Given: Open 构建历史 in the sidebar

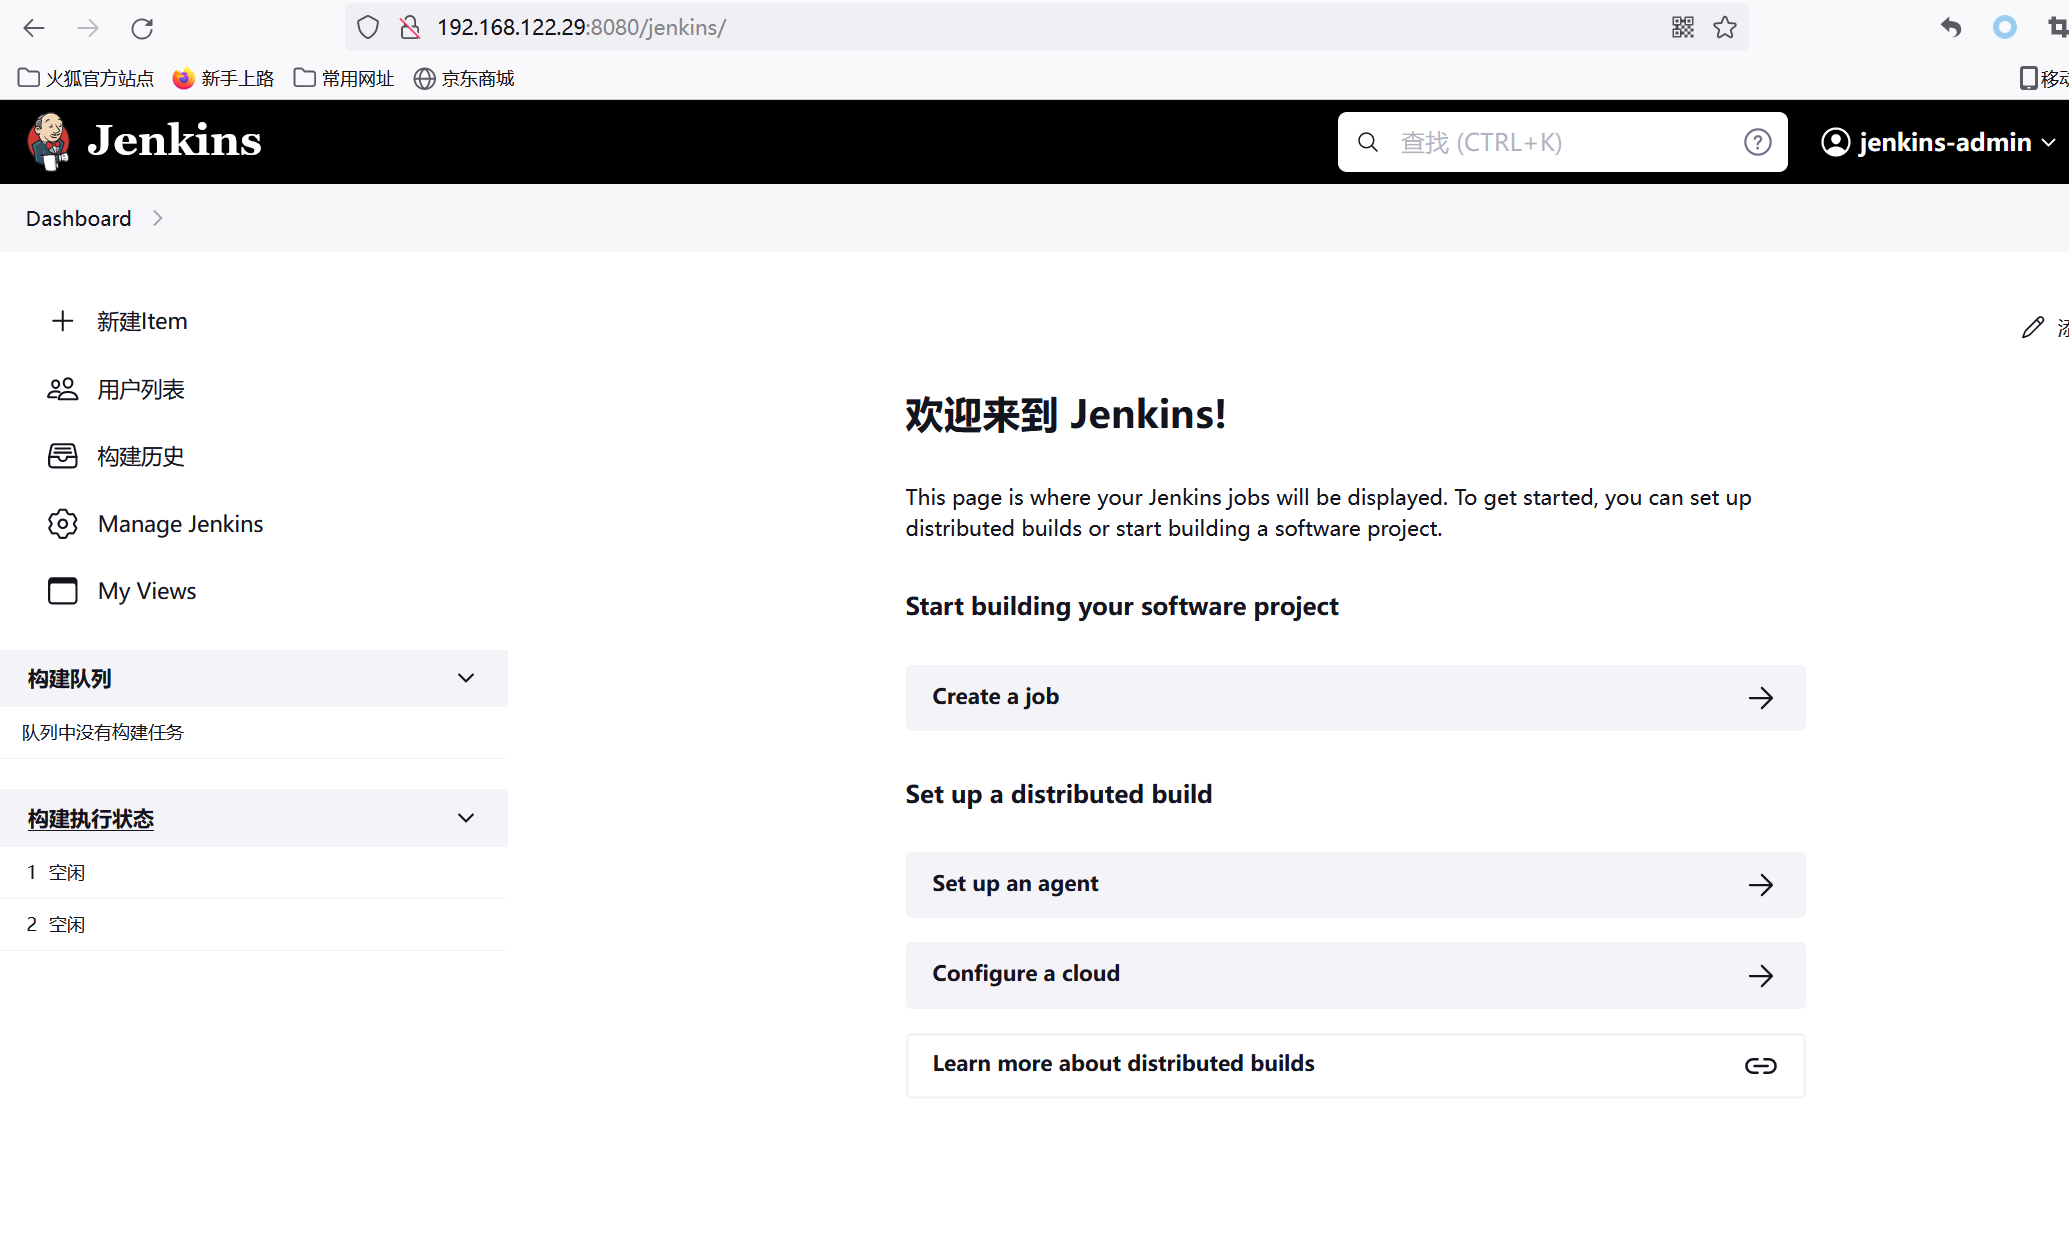Looking at the screenshot, I should point(140,456).
